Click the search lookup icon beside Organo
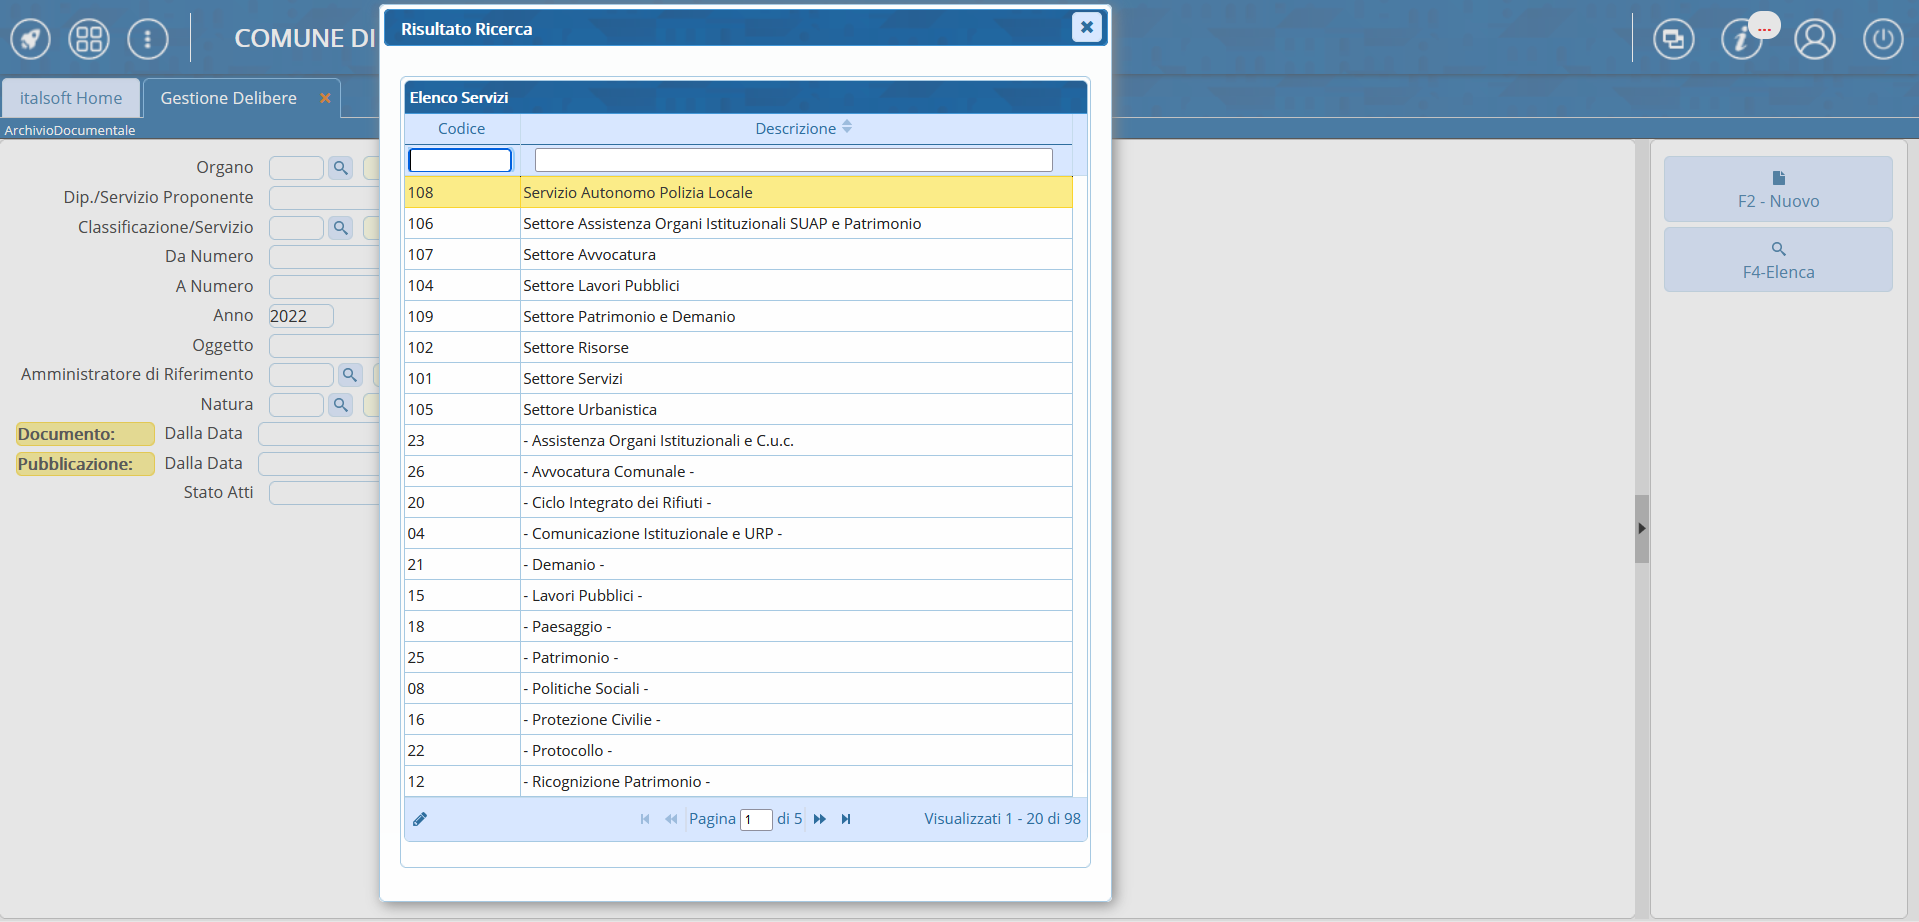The width and height of the screenshot is (1919, 922). 341,168
